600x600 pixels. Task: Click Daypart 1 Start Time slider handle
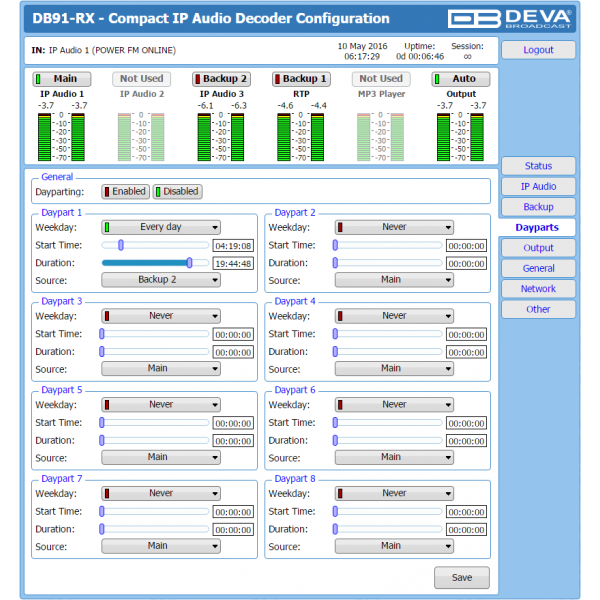point(121,245)
